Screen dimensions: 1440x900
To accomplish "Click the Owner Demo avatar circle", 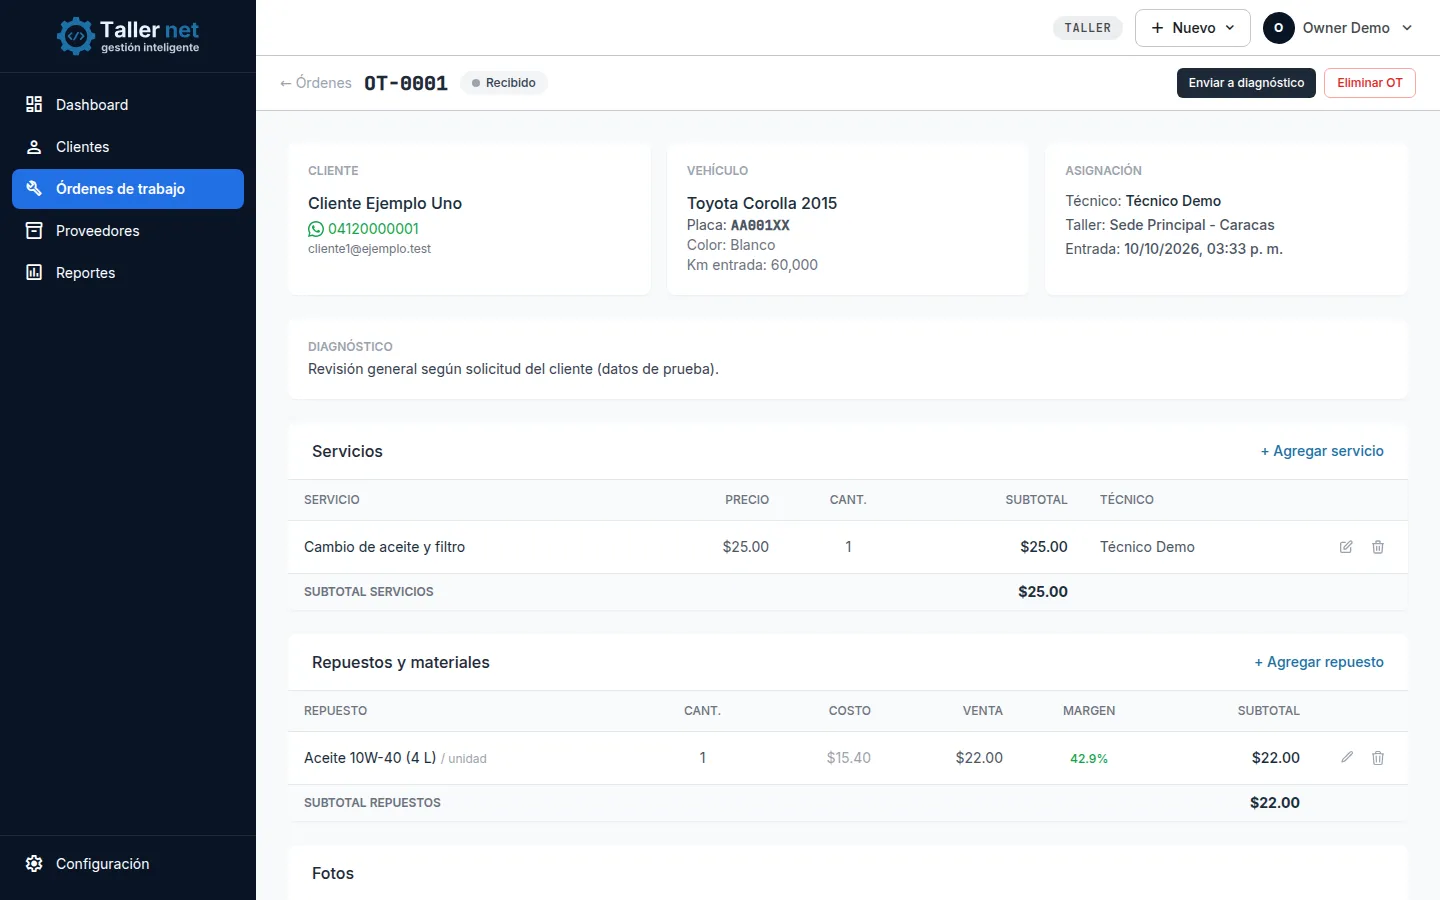I will pos(1279,28).
